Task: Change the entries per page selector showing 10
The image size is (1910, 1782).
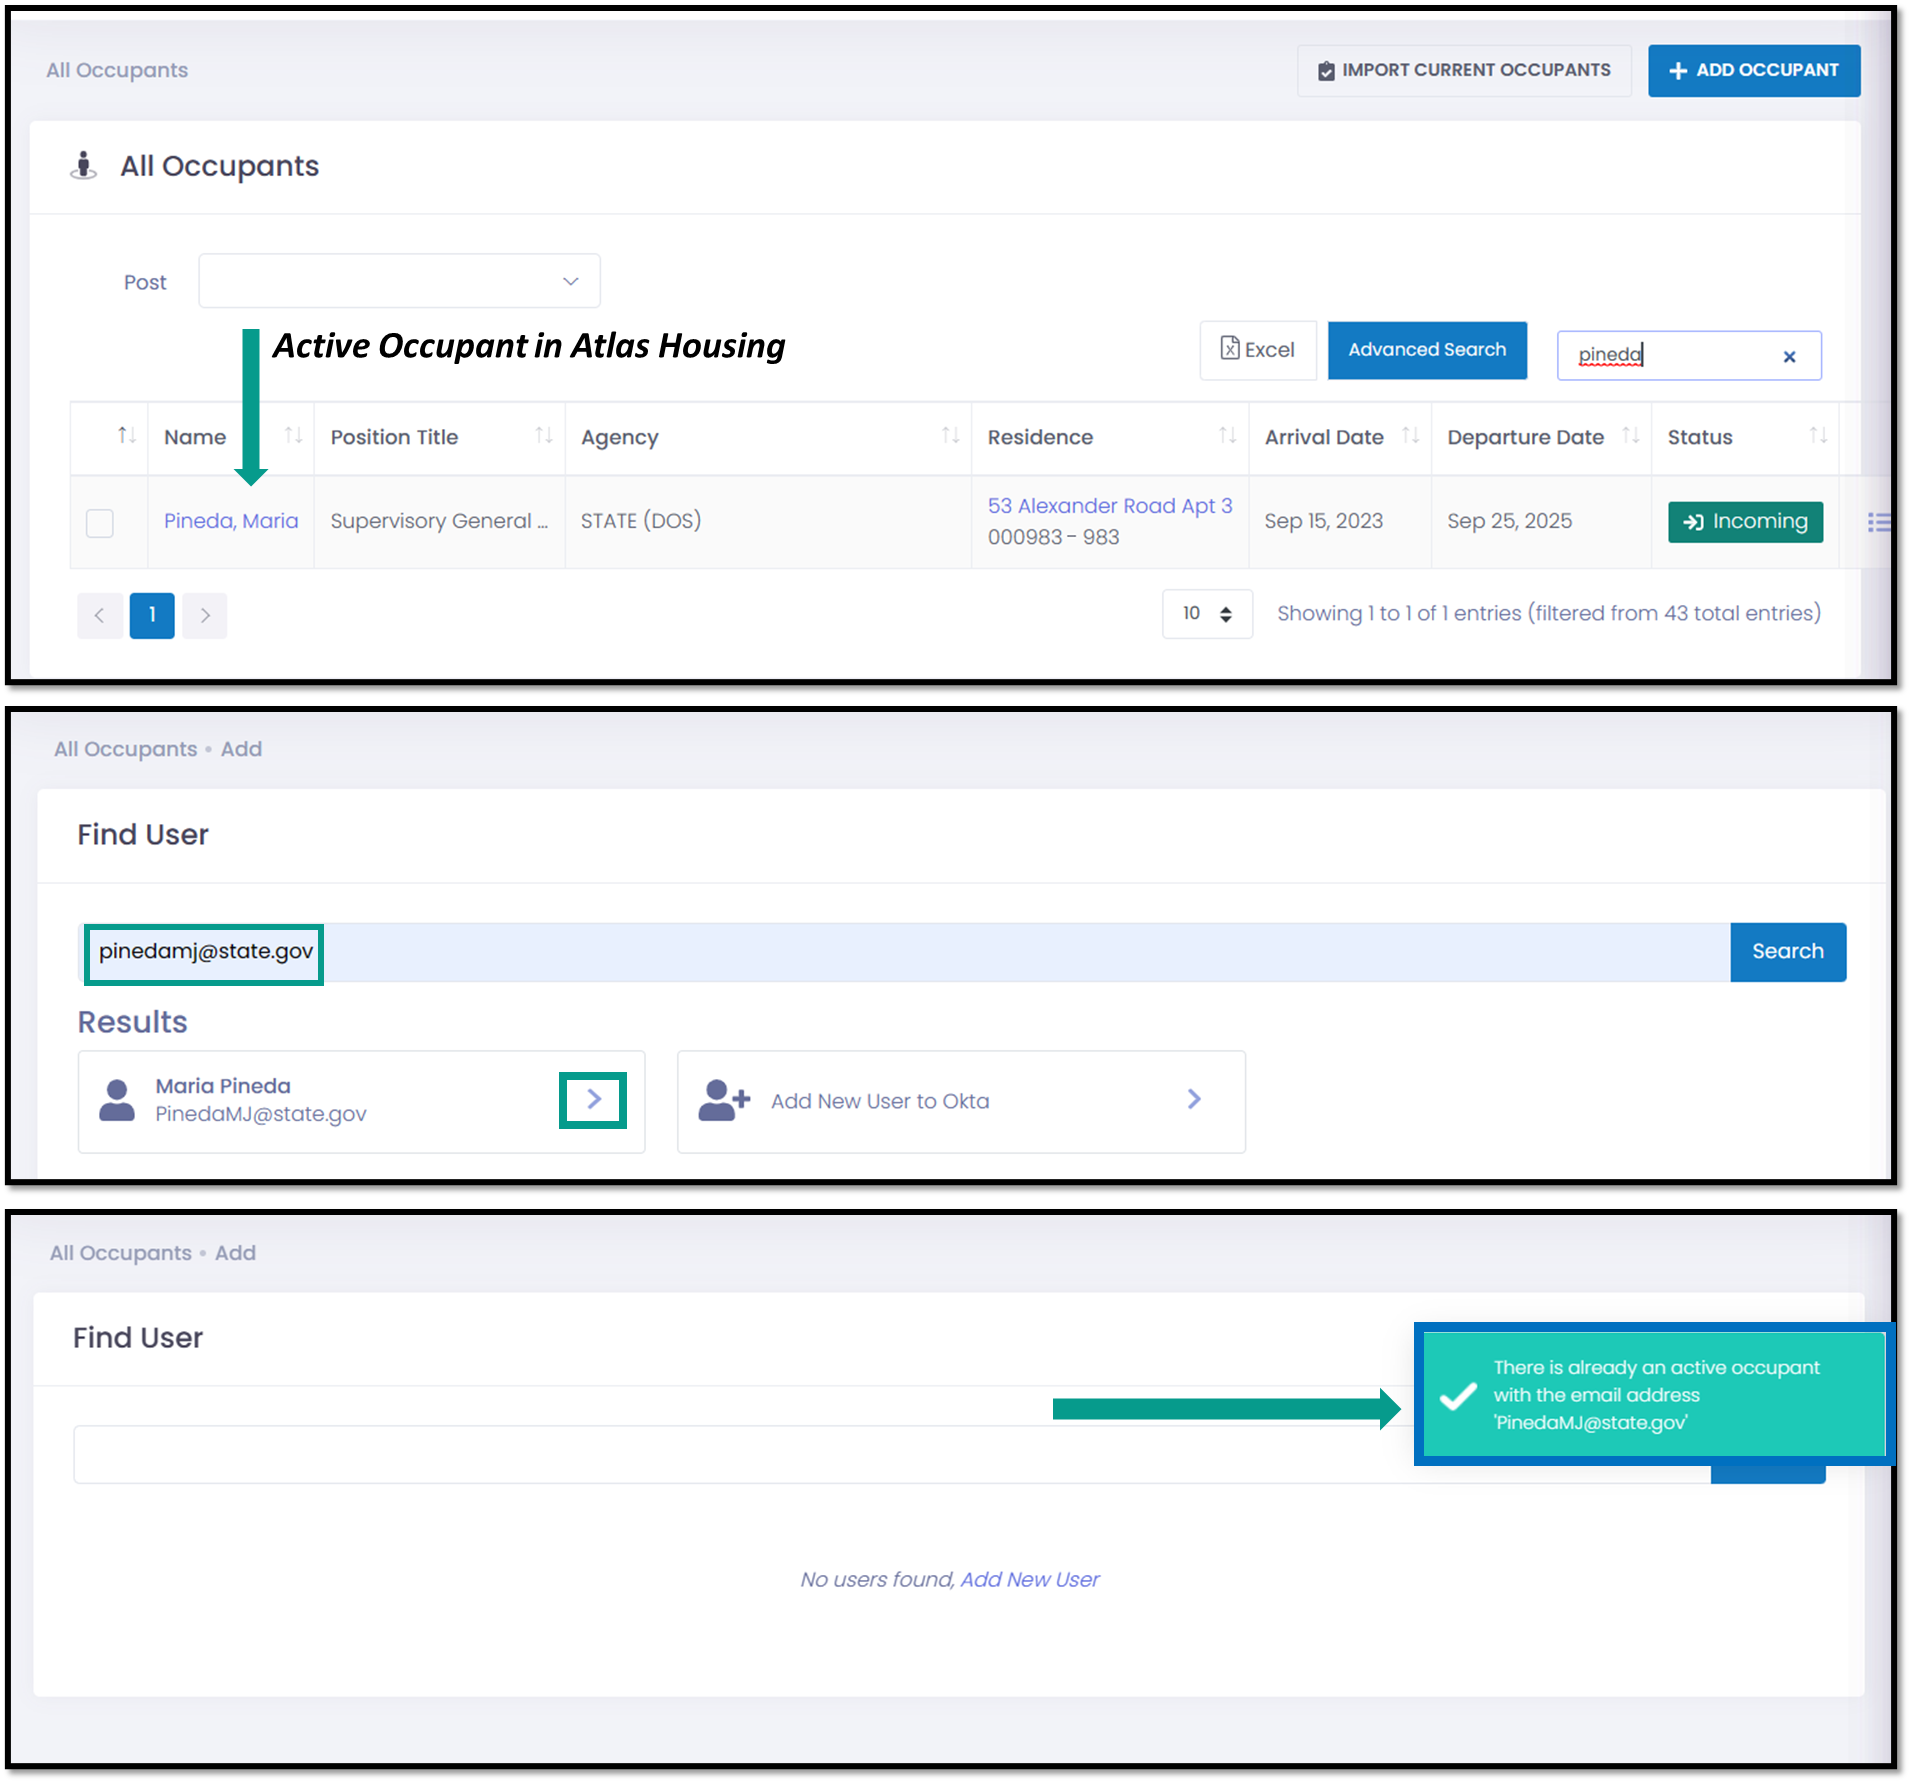Action: pos(1207,614)
